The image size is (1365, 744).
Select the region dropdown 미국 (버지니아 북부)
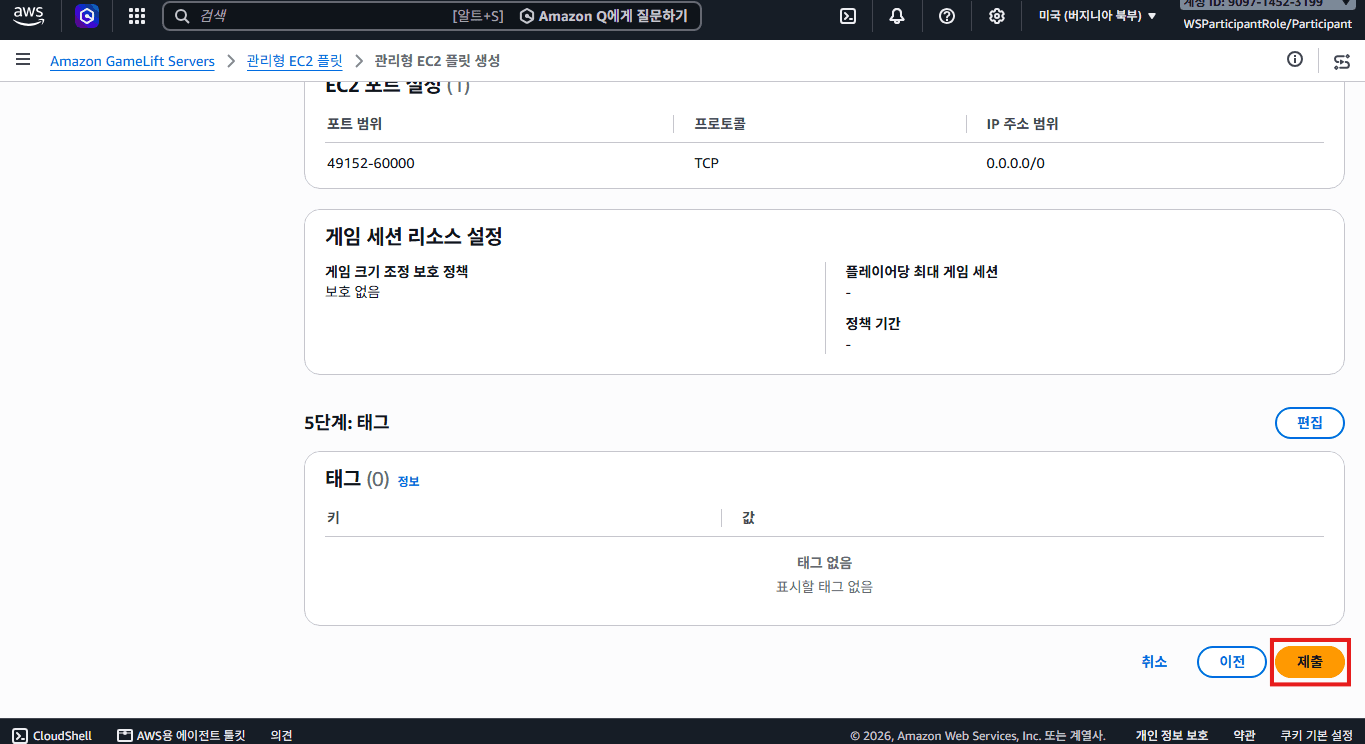pos(1097,16)
